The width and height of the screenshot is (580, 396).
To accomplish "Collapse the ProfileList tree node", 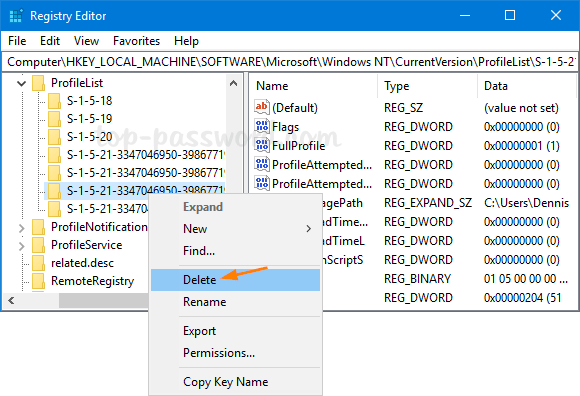I will pos(21,83).
